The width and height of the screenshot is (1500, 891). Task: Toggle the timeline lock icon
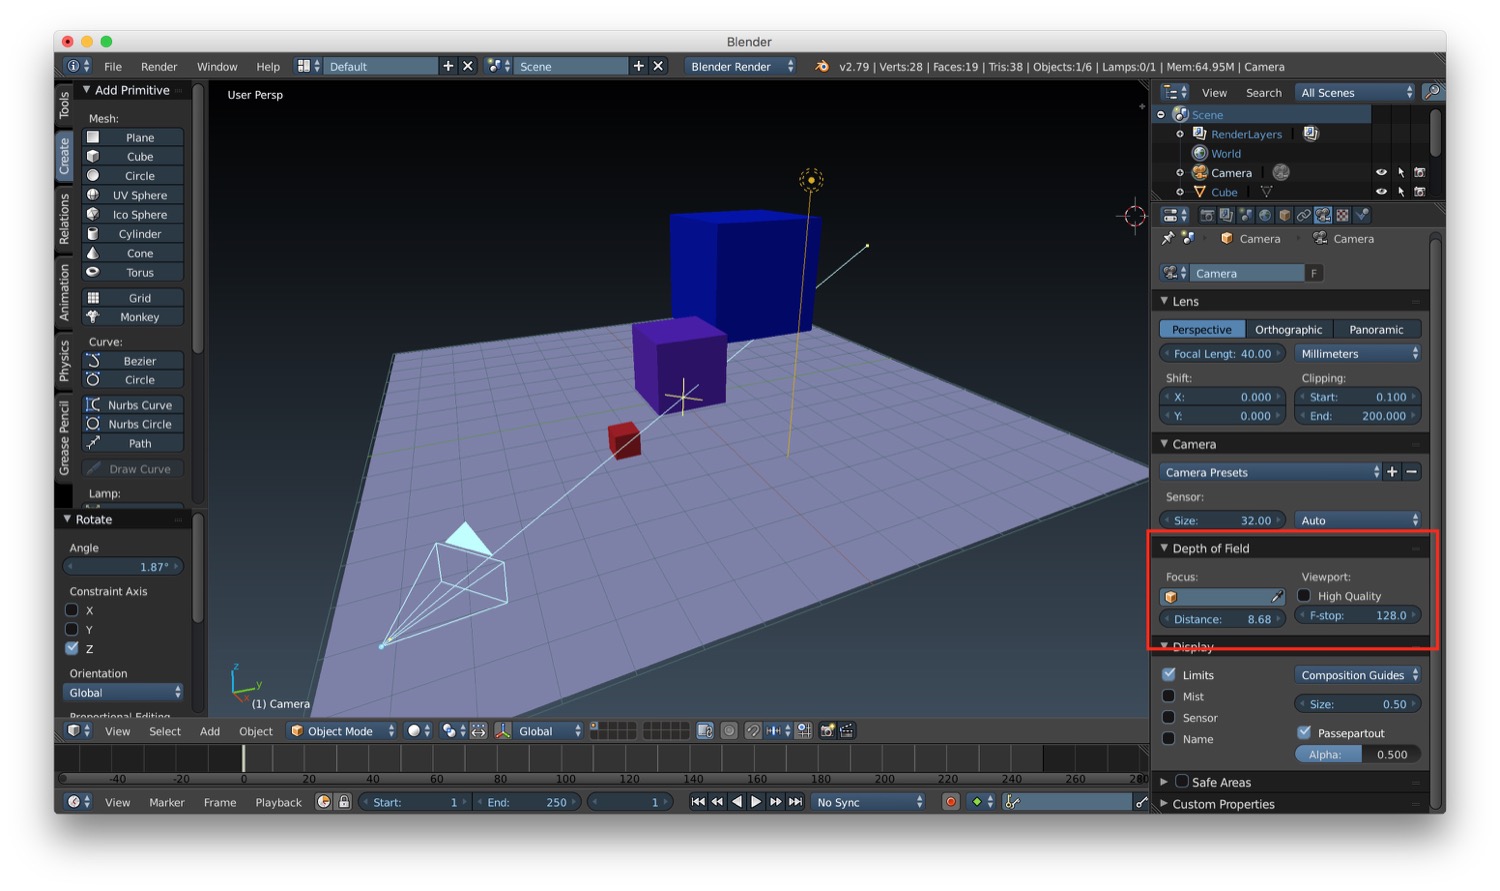[343, 802]
